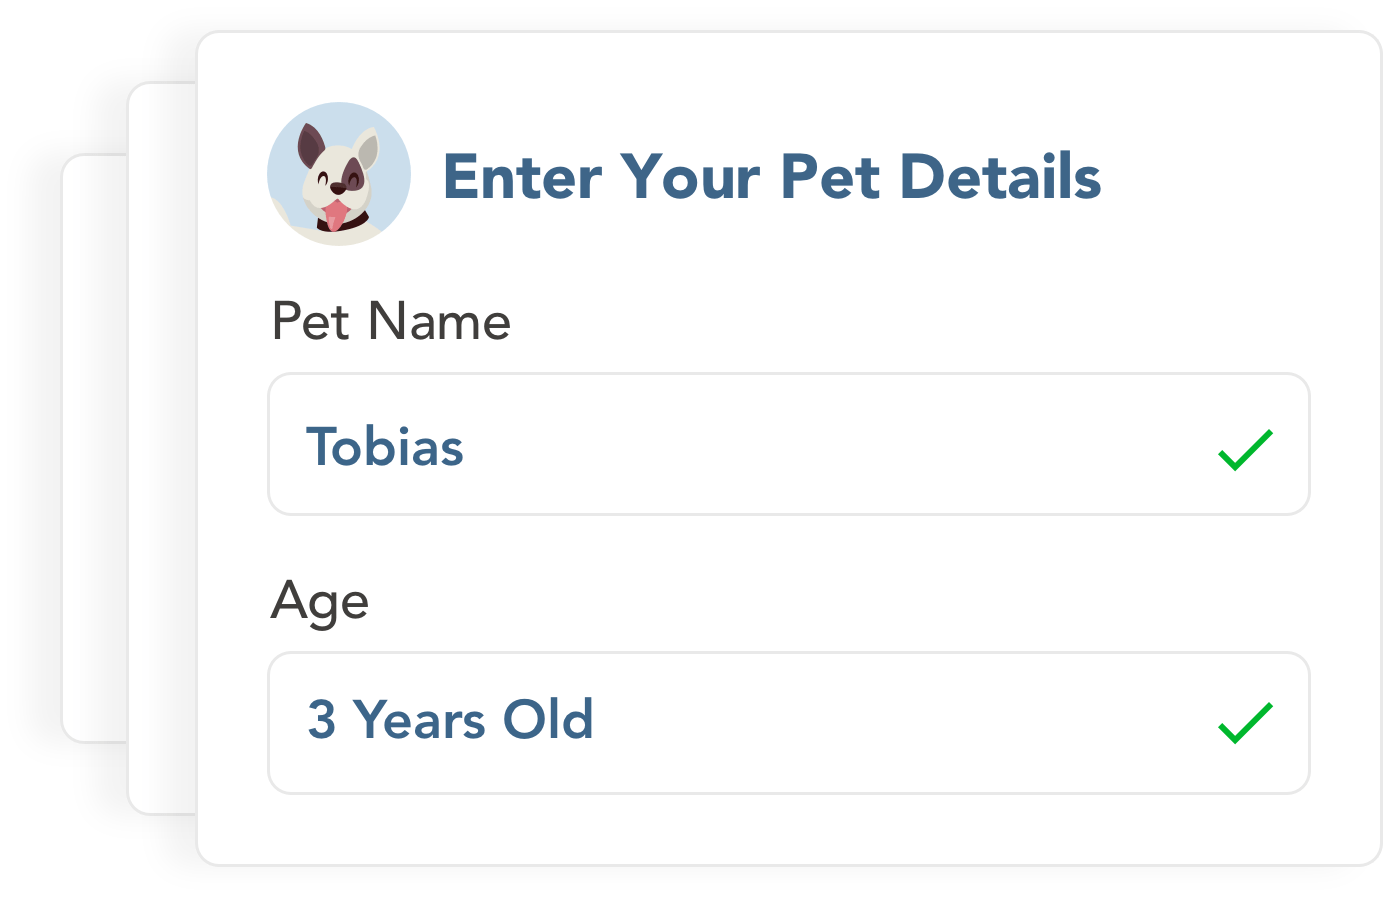This screenshot has width=1383, height=897.
Task: Click the "Enter Your Pet Details" heading
Action: [x=771, y=177]
